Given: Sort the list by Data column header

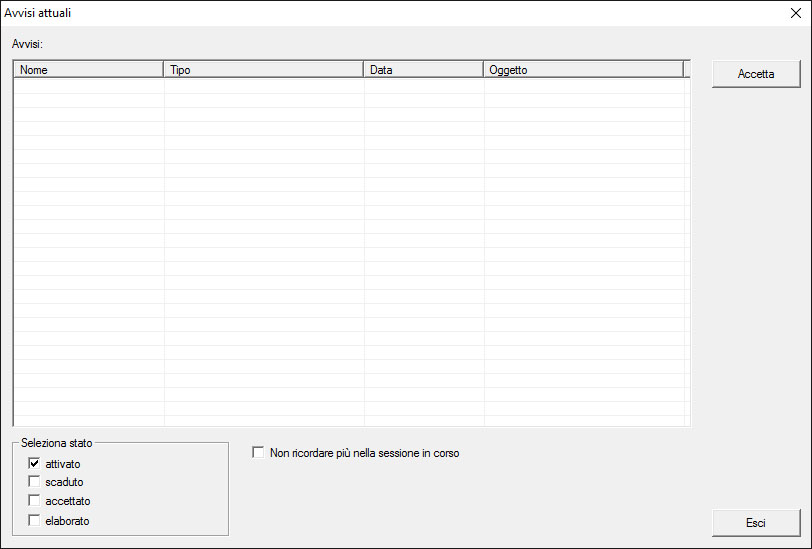Looking at the screenshot, I should click(x=422, y=70).
